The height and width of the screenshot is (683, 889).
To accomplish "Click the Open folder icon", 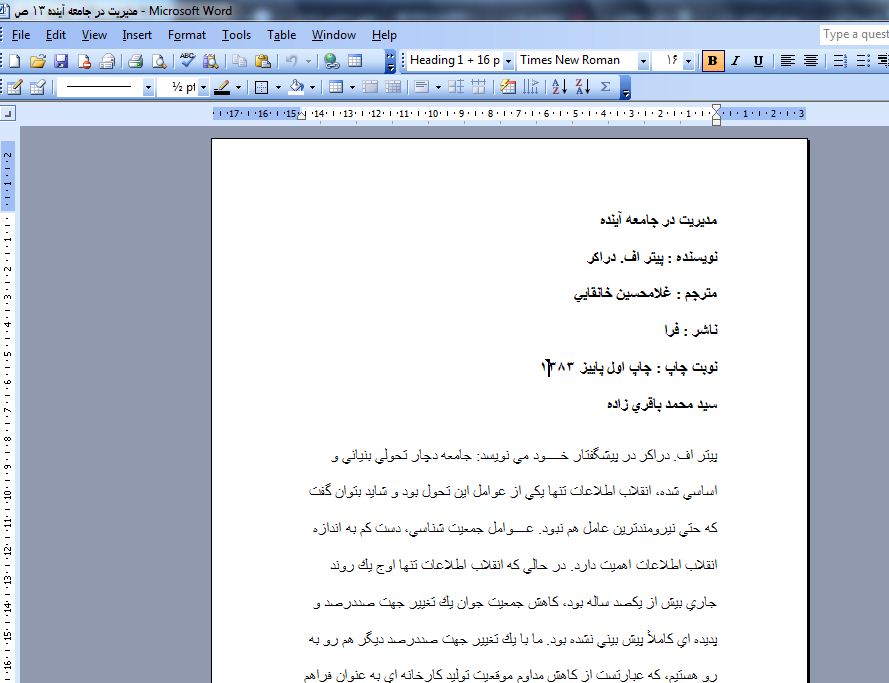I will click(x=38, y=61).
